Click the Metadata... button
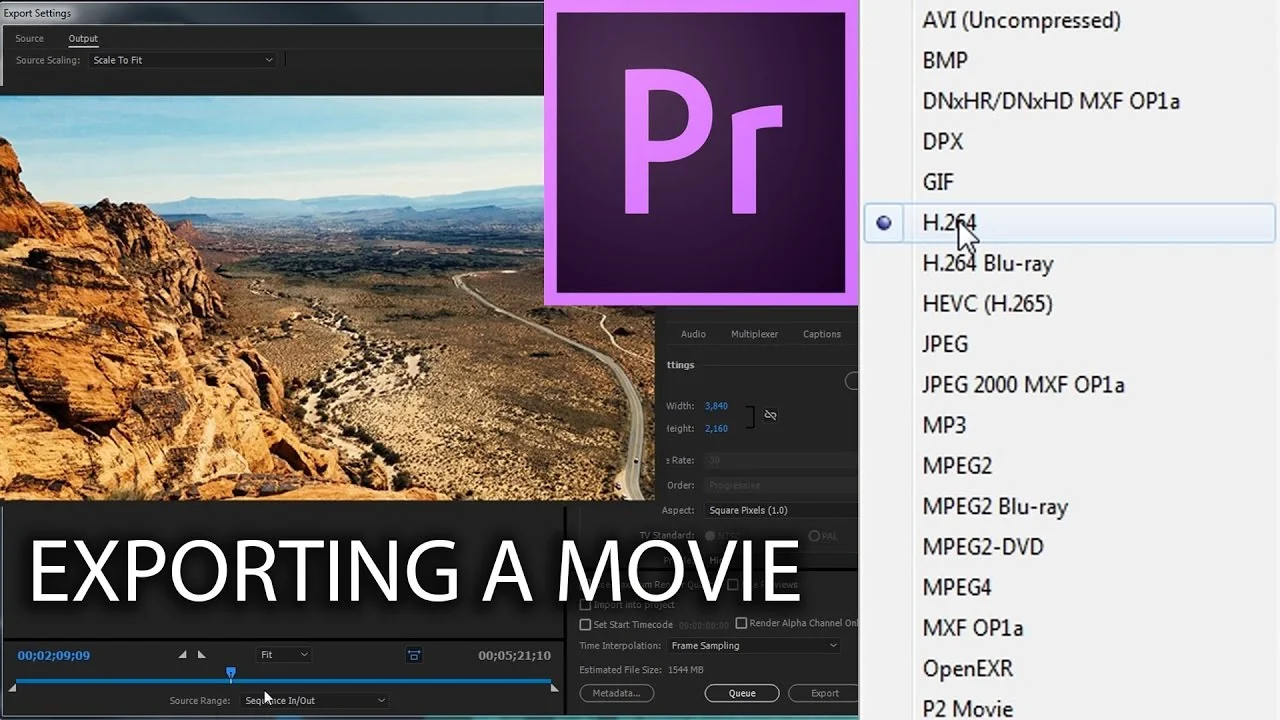This screenshot has height=720, width=1280. pos(616,693)
